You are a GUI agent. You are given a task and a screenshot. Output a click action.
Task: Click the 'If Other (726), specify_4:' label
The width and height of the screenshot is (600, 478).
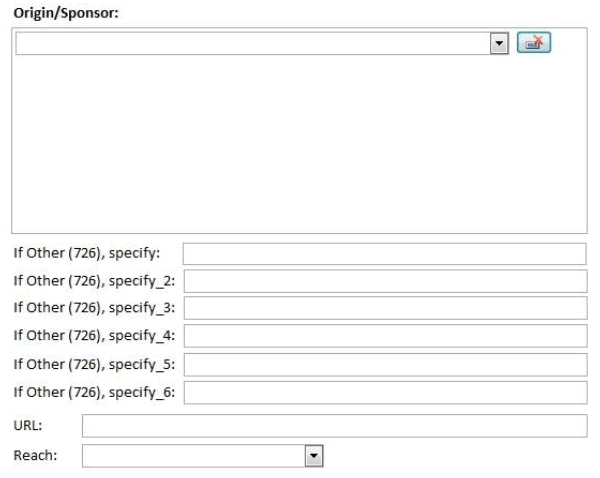94,336
